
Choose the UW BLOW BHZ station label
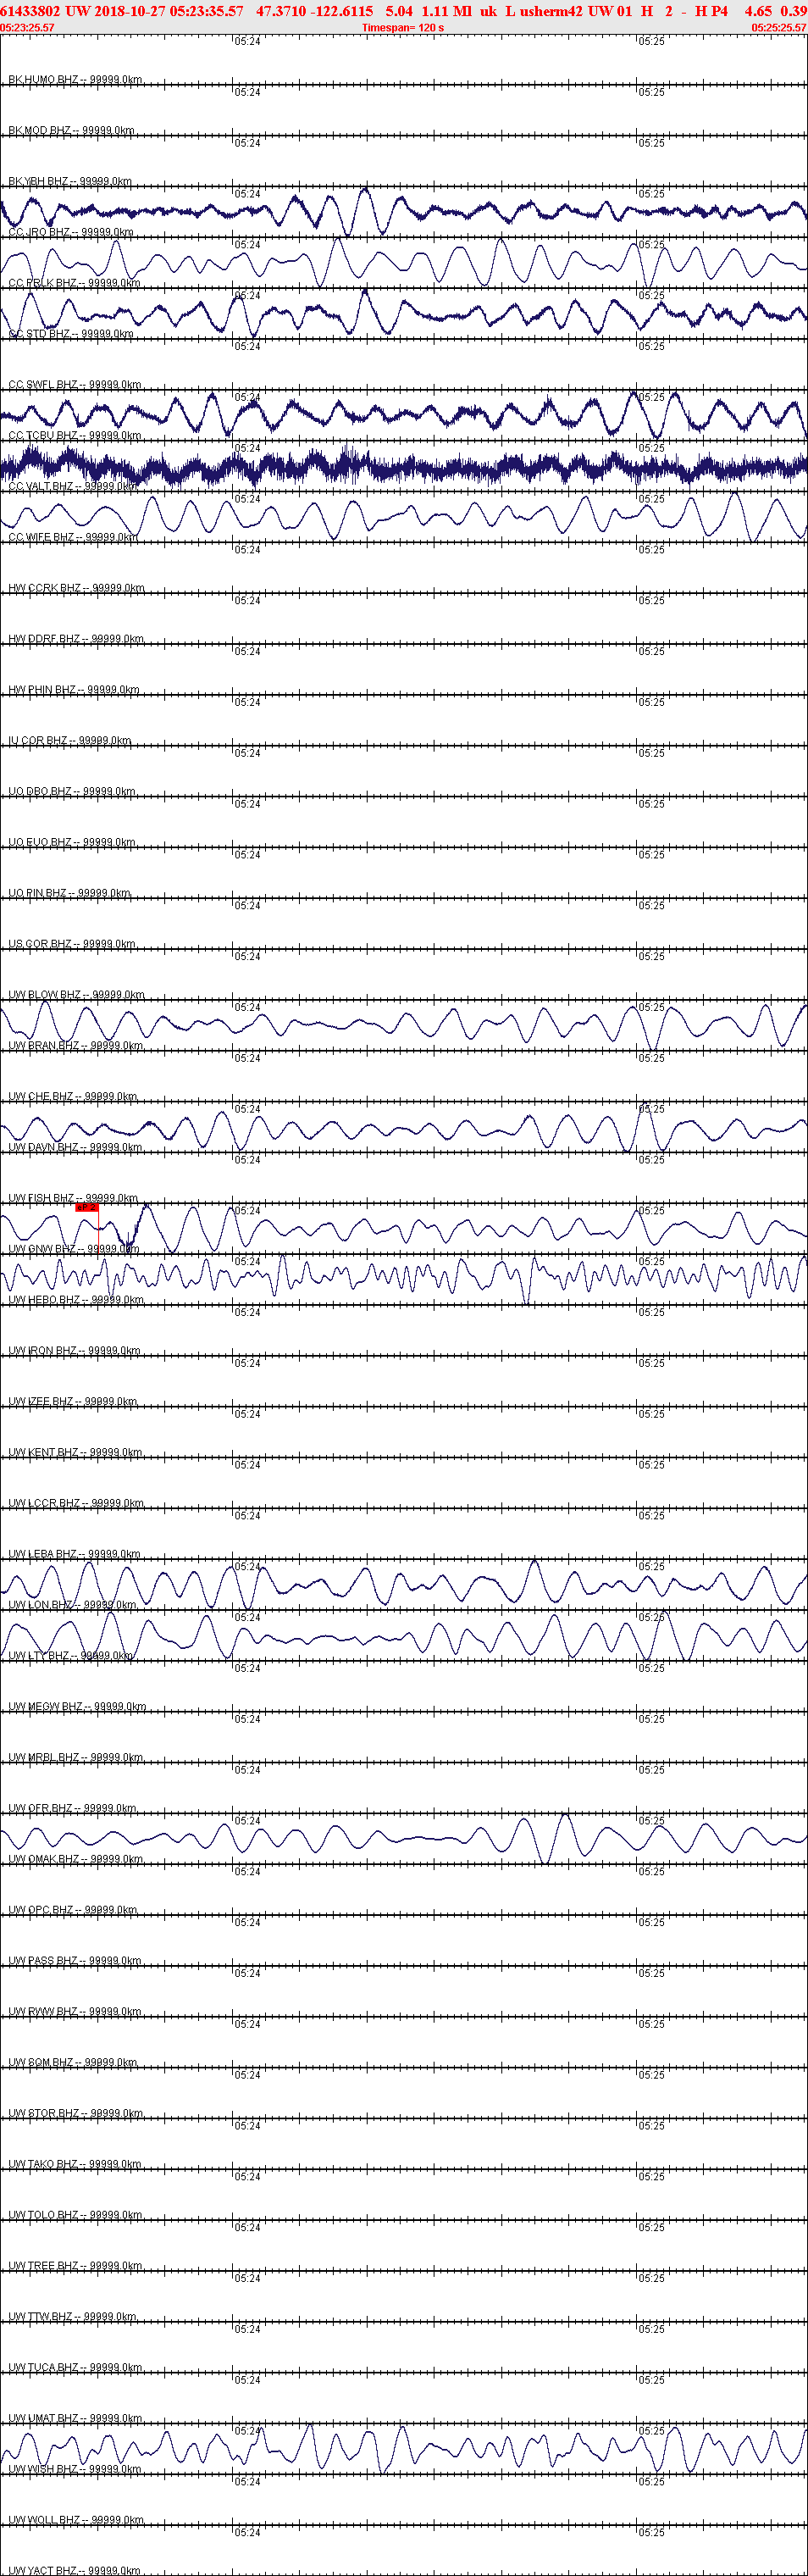(x=76, y=995)
